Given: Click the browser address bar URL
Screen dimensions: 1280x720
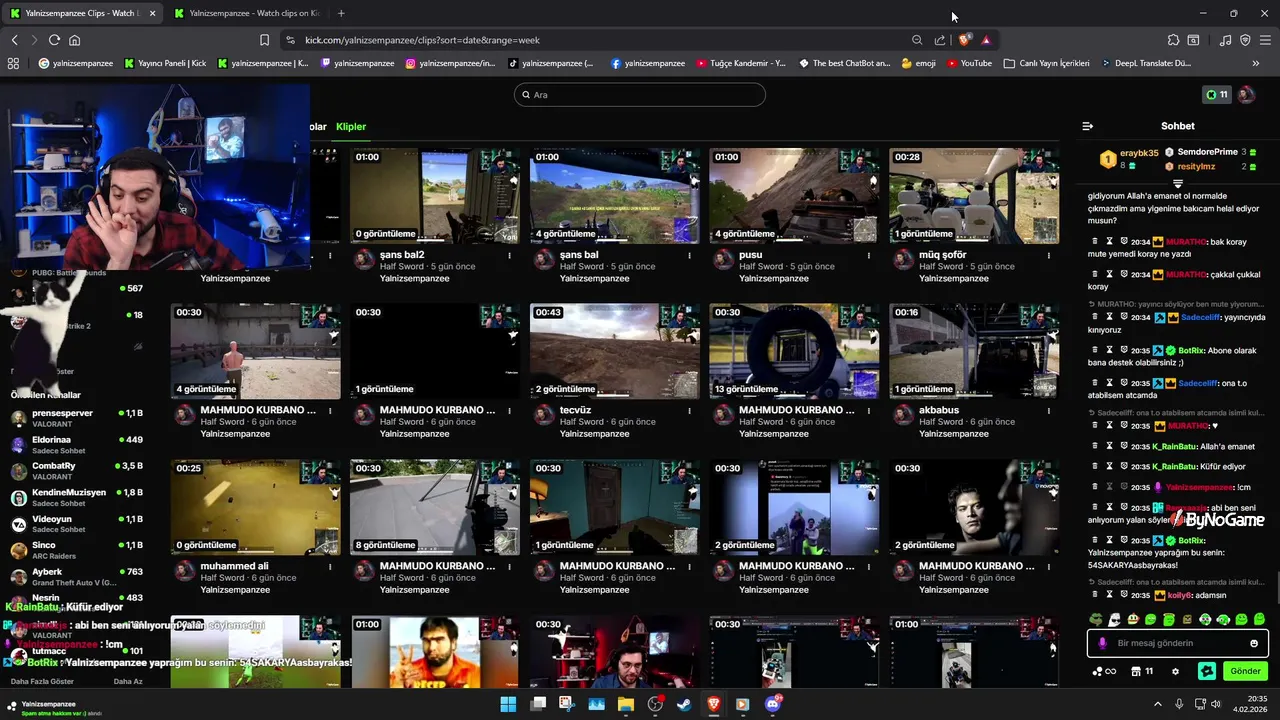Looking at the screenshot, I should tap(422, 40).
